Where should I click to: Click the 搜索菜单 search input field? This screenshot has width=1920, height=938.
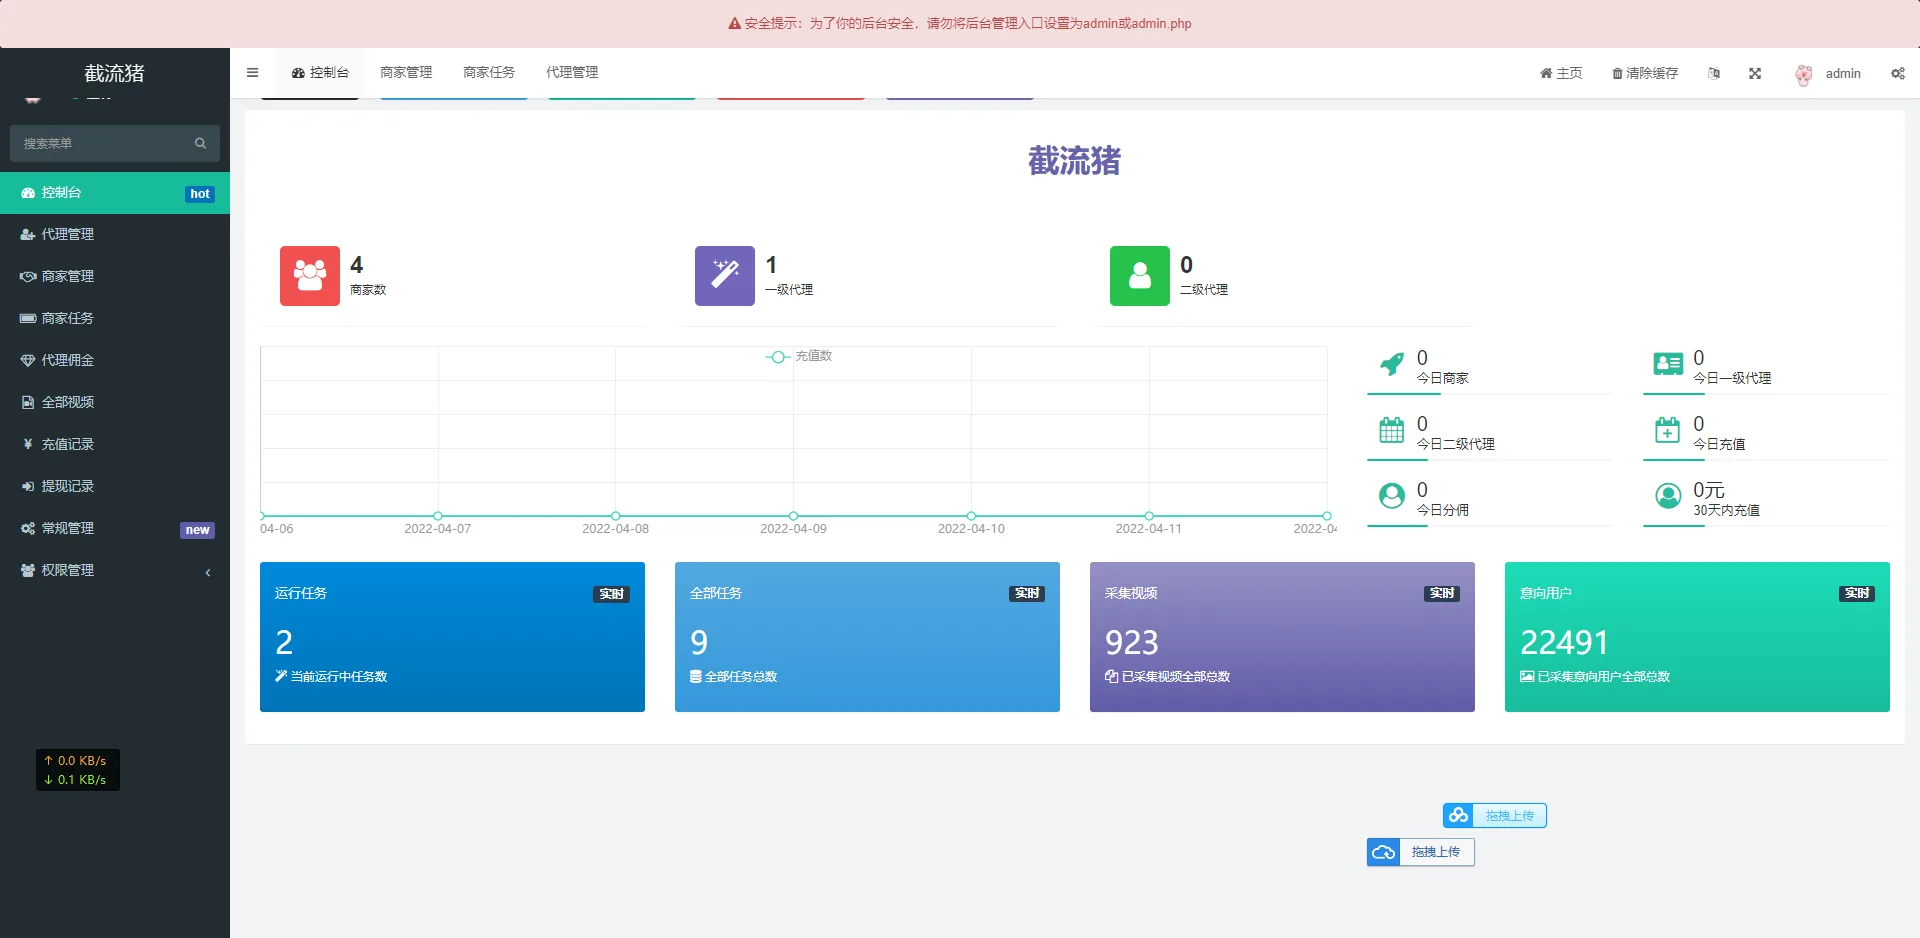point(105,144)
